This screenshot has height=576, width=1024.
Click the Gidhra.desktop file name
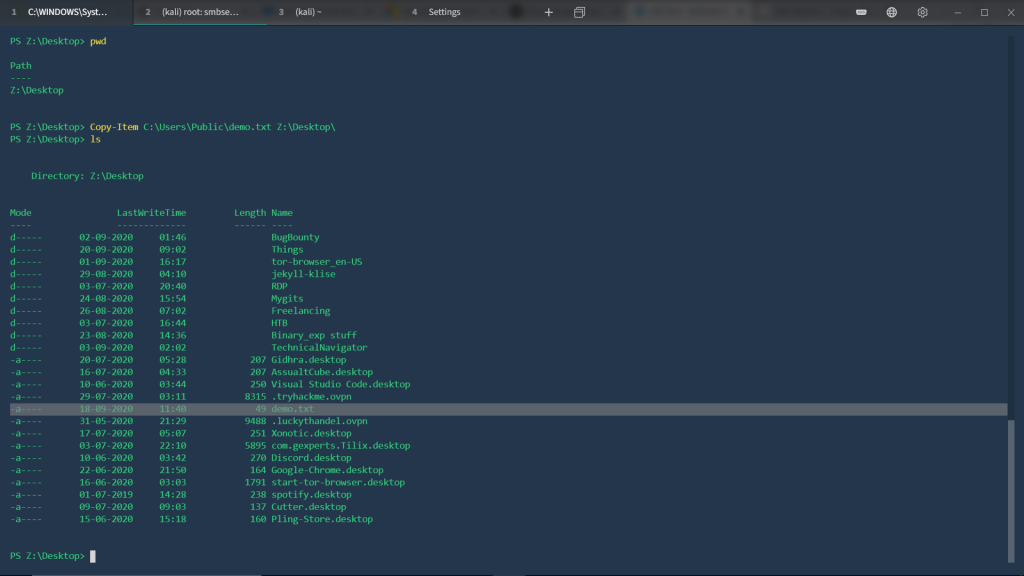click(x=309, y=360)
